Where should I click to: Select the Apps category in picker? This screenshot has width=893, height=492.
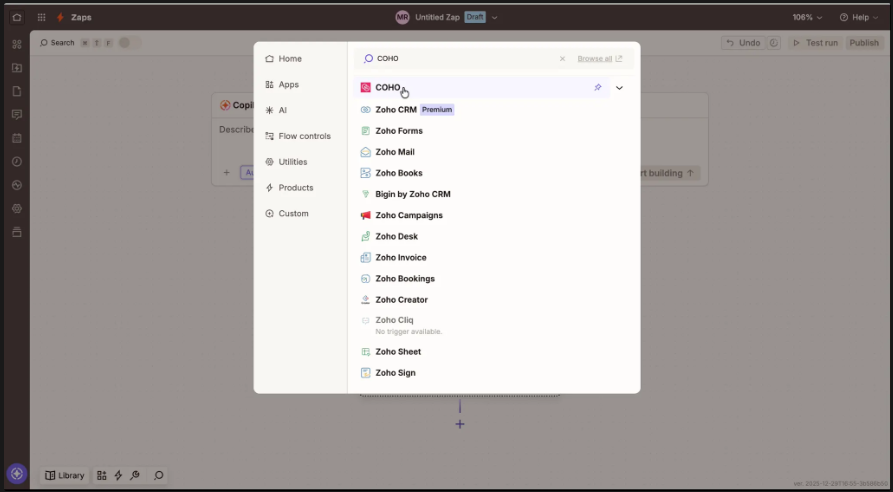pos(288,85)
